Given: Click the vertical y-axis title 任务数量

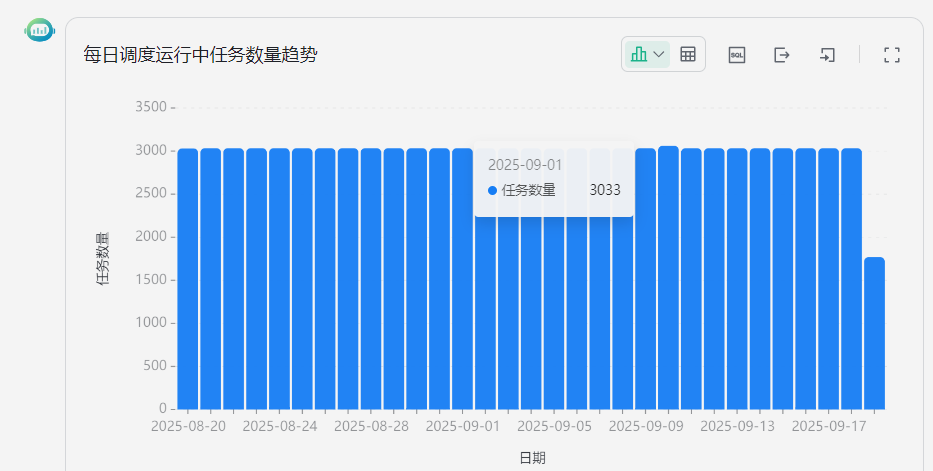Looking at the screenshot, I should point(103,259).
